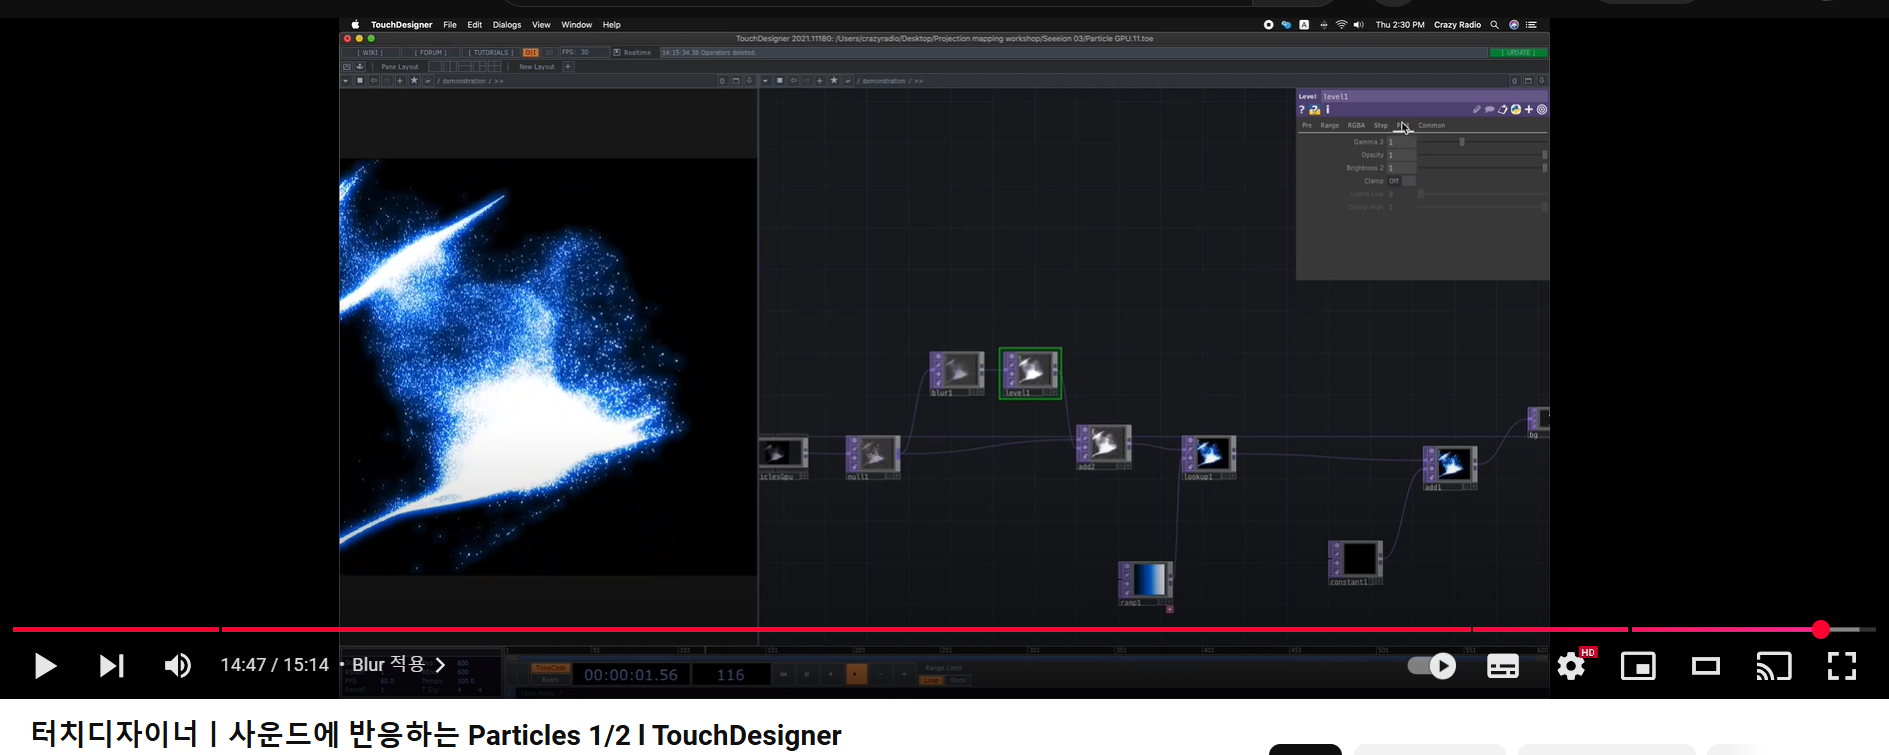Select the ramp1 node
Screen dimensions: 1889x755
tap(1145, 582)
